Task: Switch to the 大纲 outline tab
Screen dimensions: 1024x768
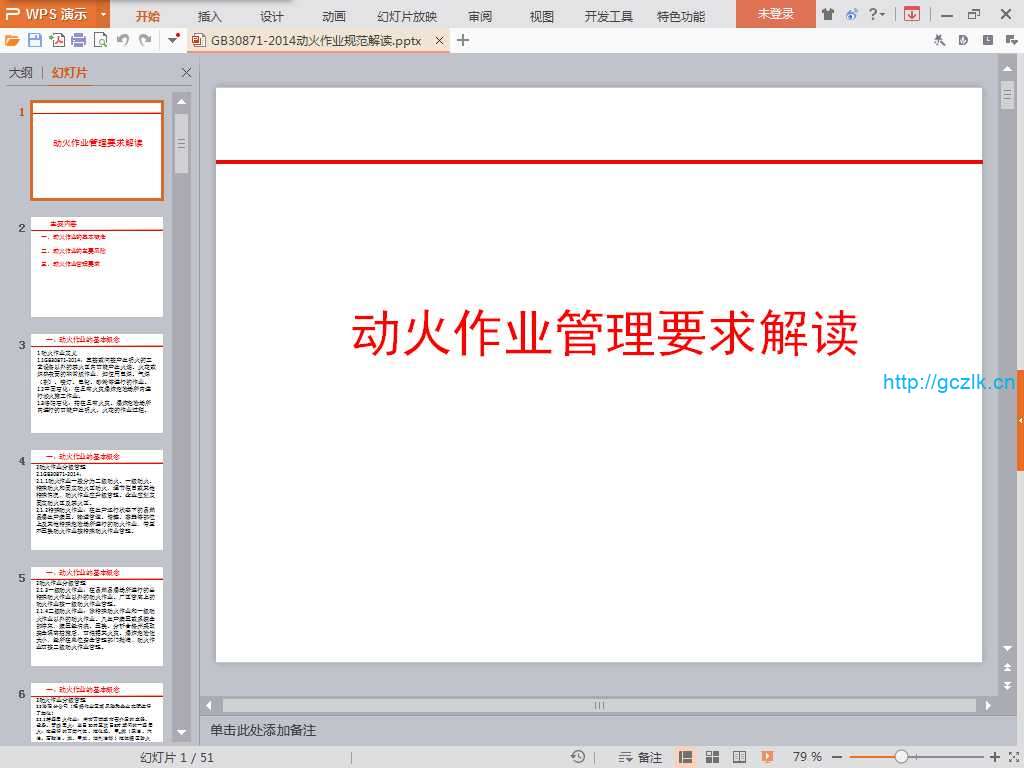Action: (21, 73)
